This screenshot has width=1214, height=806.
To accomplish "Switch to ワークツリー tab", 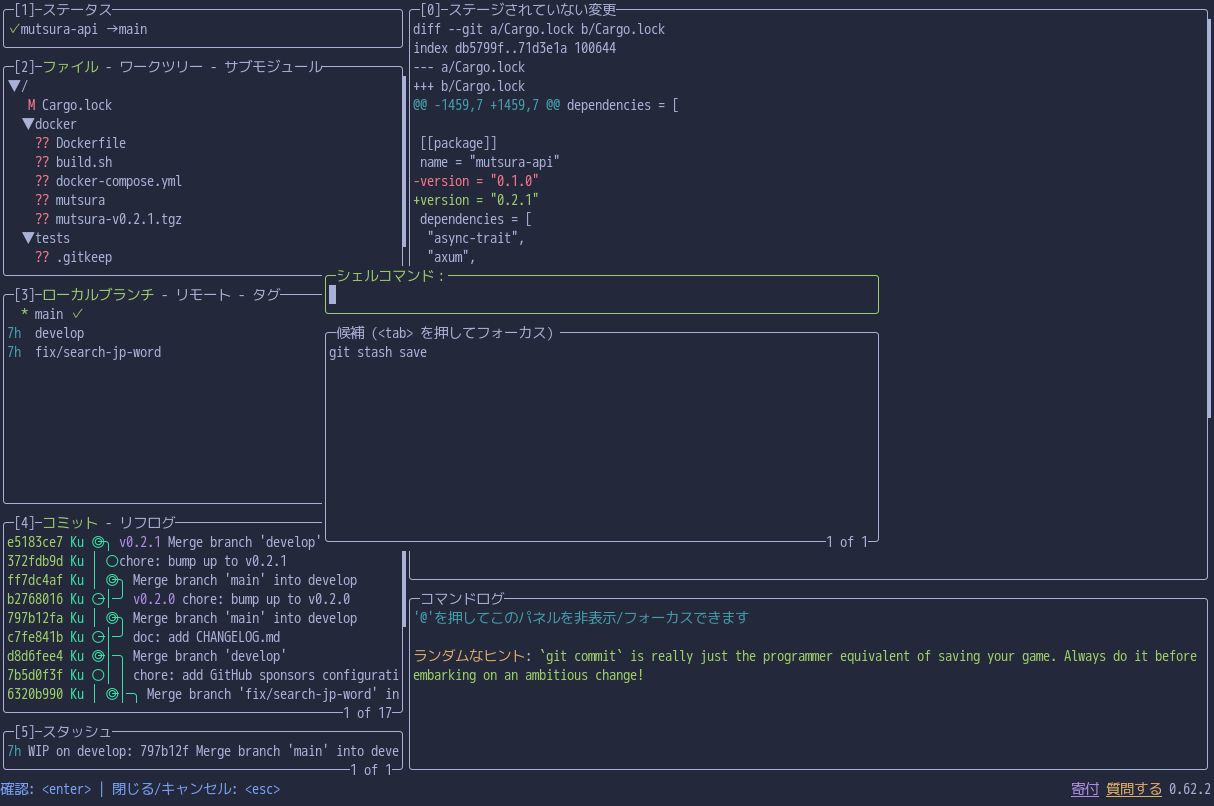I will click(161, 67).
